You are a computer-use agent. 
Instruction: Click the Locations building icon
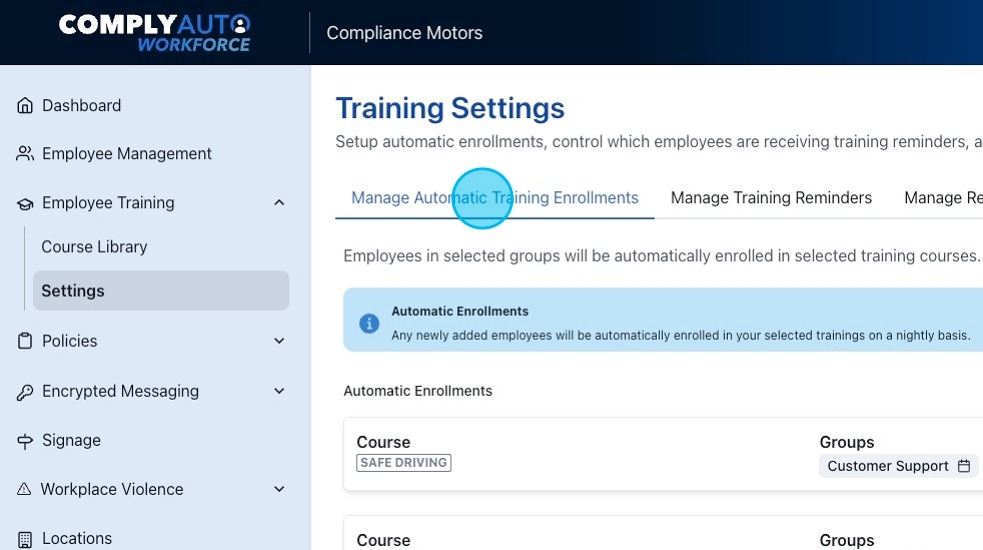pyautogui.click(x=25, y=539)
